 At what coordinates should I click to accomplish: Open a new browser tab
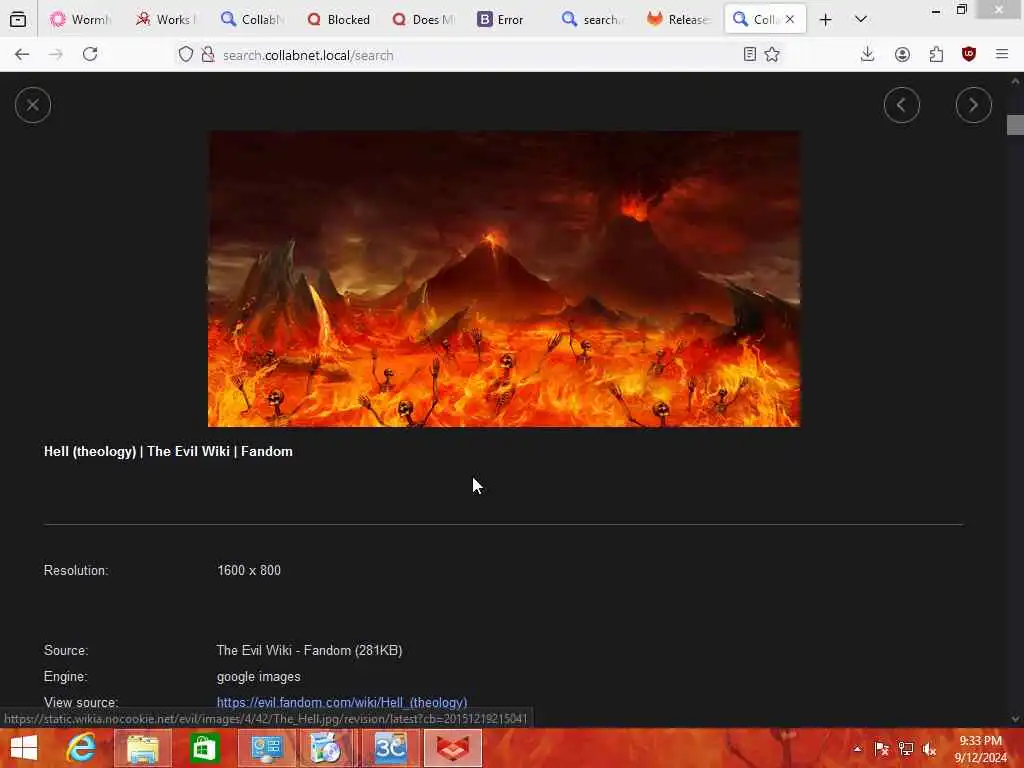825,20
